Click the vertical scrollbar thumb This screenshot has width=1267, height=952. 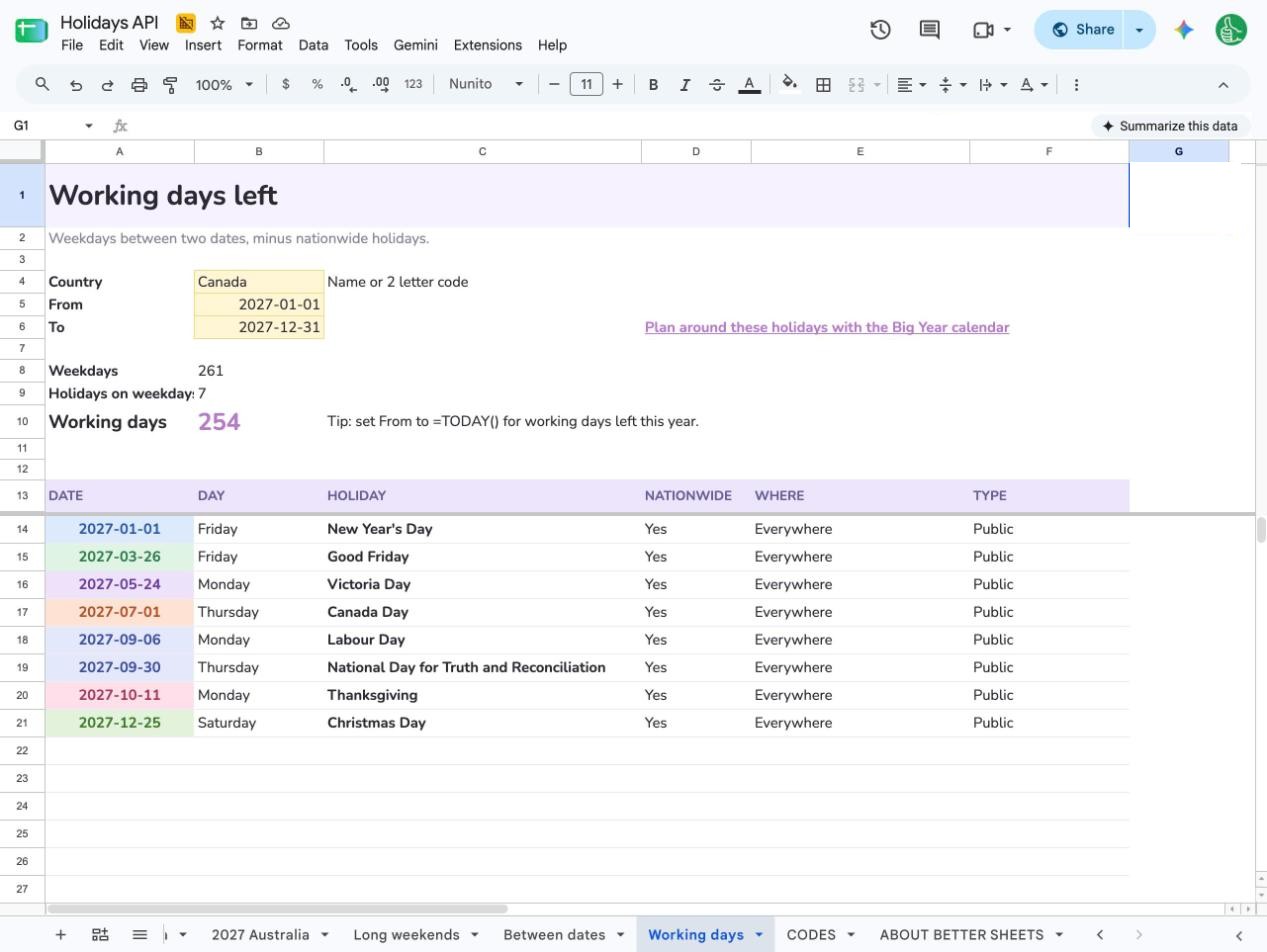tap(1261, 531)
